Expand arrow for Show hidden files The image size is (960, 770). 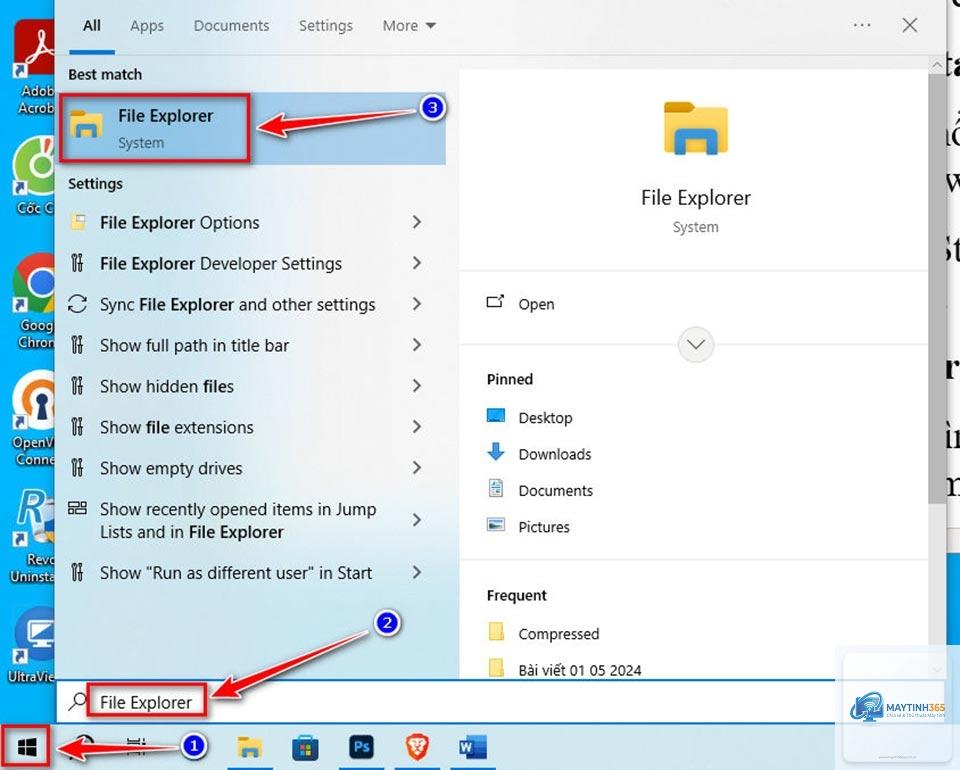[x=417, y=386]
